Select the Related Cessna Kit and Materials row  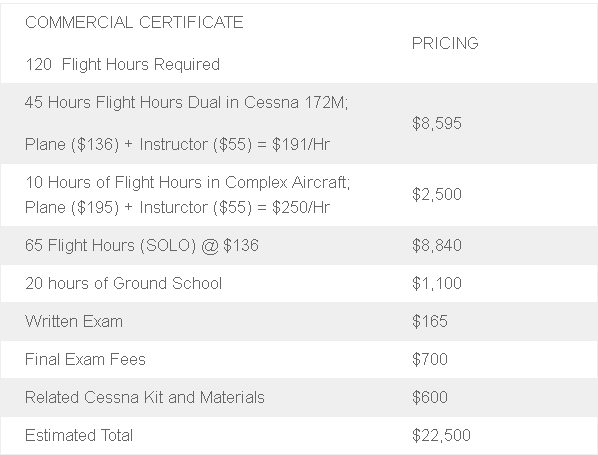click(x=299, y=397)
